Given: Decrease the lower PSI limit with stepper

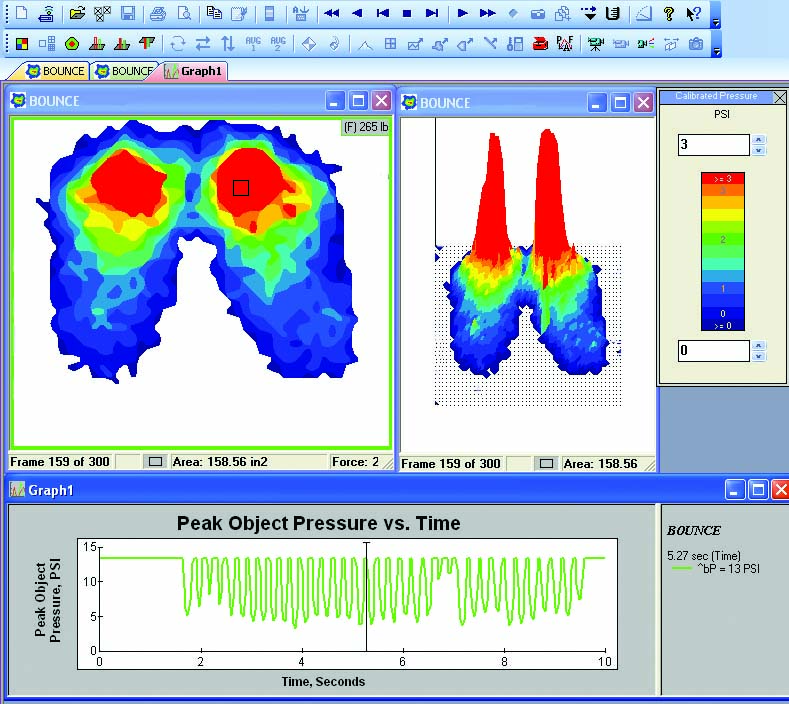Looking at the screenshot, I should [x=759, y=356].
